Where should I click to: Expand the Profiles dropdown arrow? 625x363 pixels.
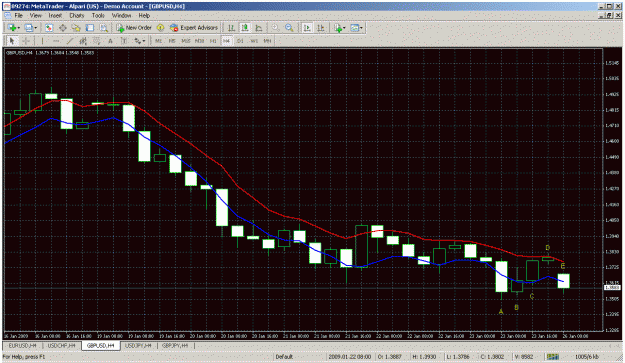click(35, 28)
